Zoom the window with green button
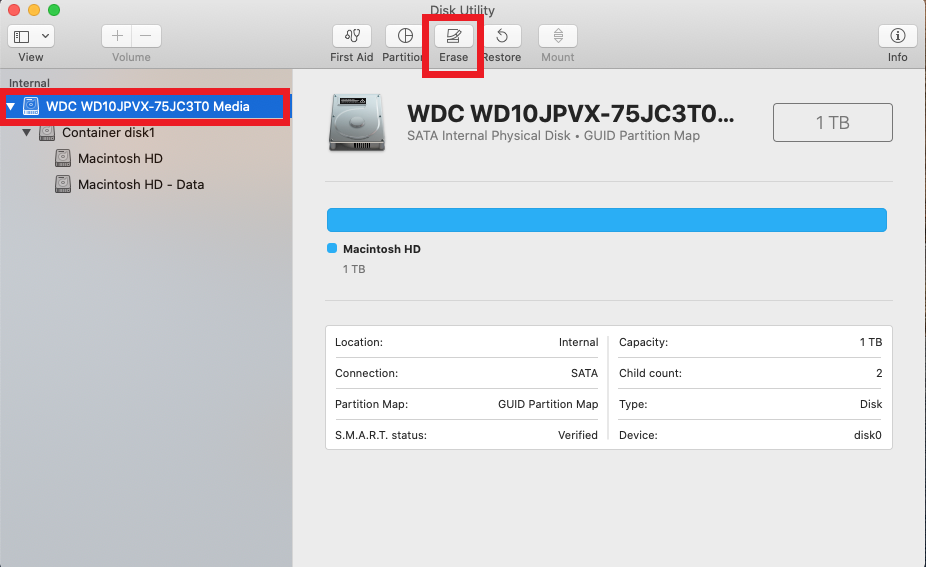Image resolution: width=926 pixels, height=567 pixels. (54, 10)
